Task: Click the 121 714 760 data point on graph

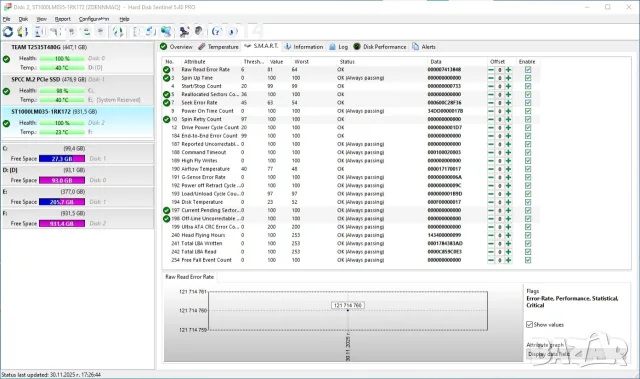Action: (348, 310)
